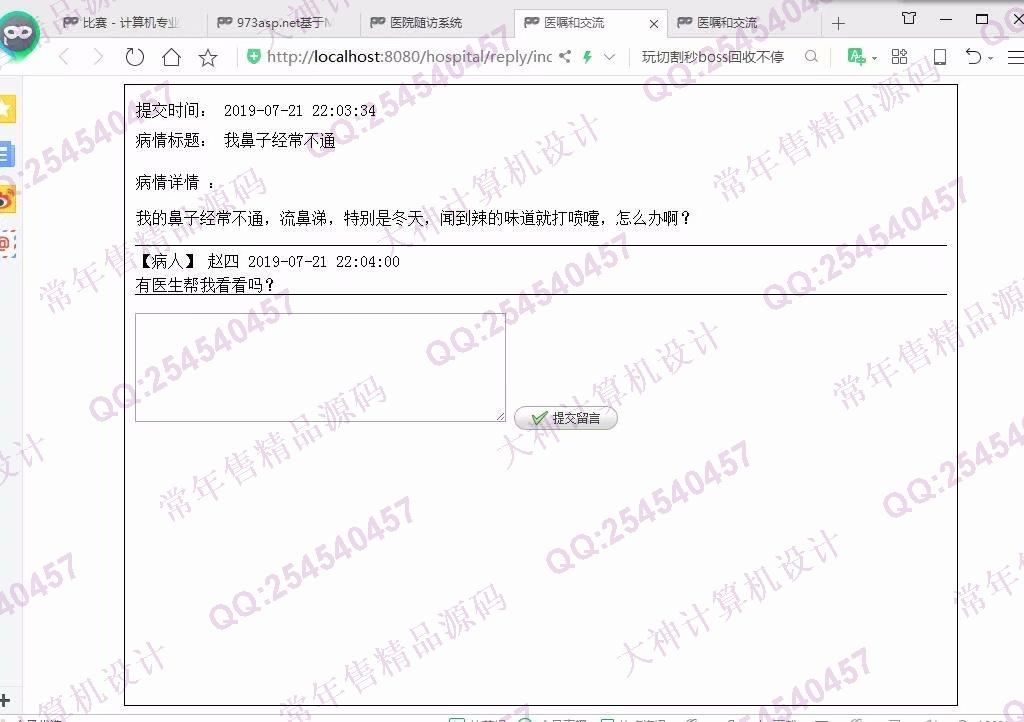
Task: Click the 【病人】 role tag
Action: (x=167, y=262)
